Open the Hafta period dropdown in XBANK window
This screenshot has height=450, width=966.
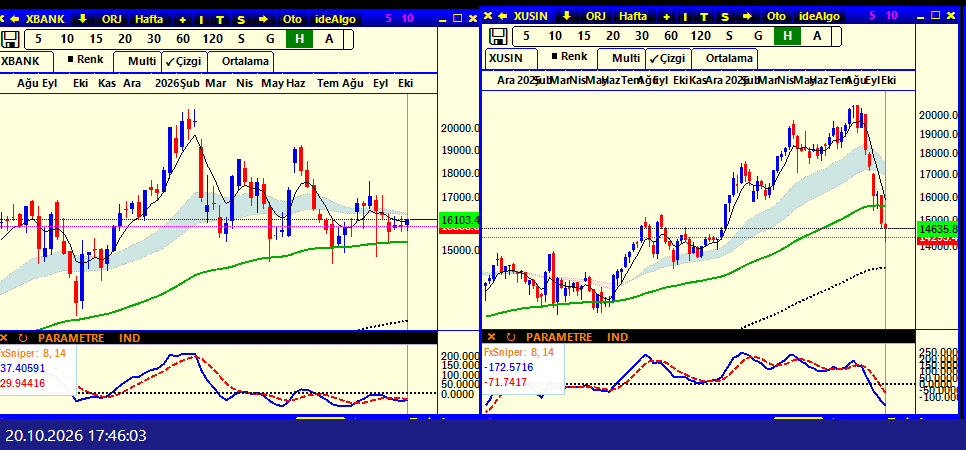[x=148, y=19]
